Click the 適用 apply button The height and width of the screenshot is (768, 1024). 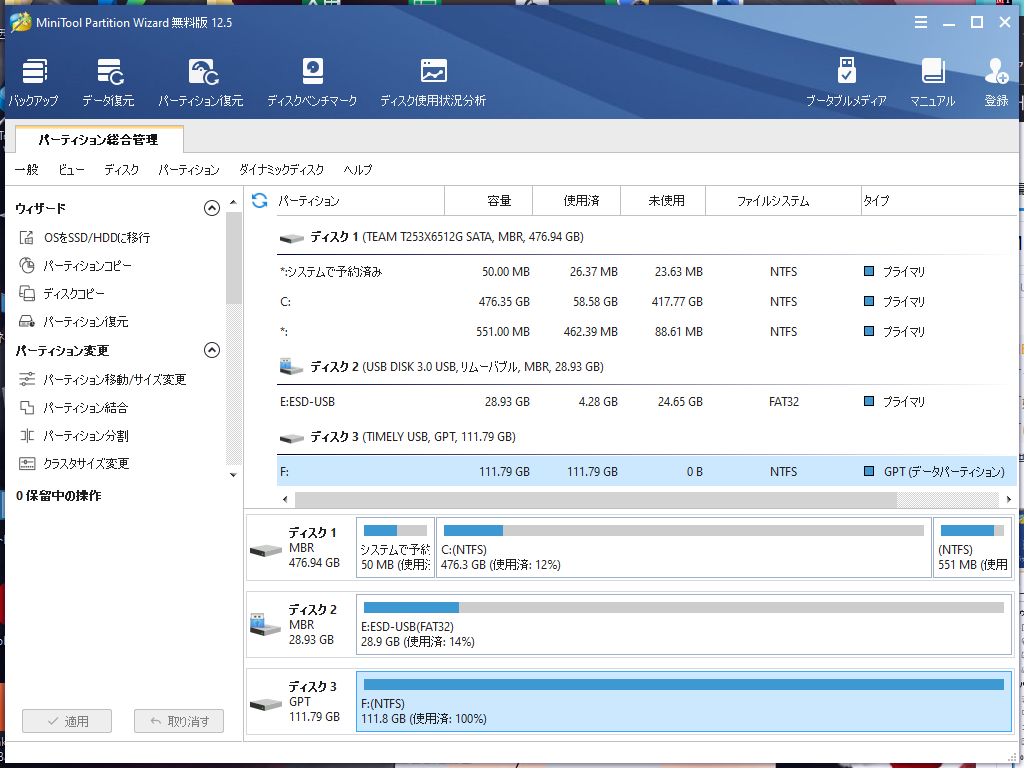(67, 721)
